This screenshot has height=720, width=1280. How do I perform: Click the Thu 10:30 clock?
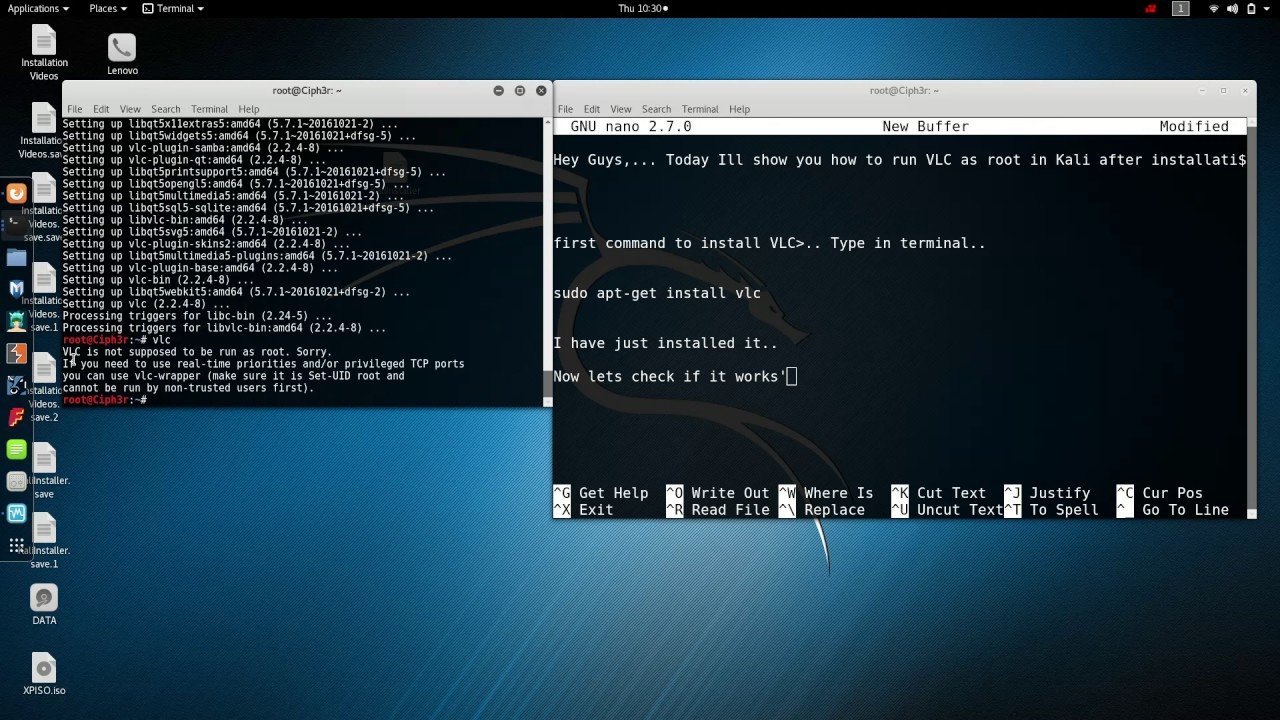click(642, 8)
